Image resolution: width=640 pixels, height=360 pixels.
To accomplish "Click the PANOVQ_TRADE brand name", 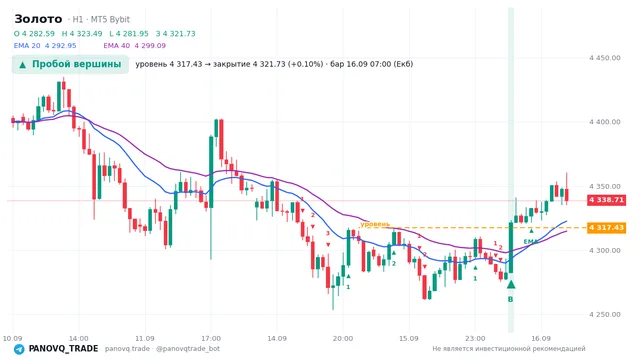I will pos(63,349).
